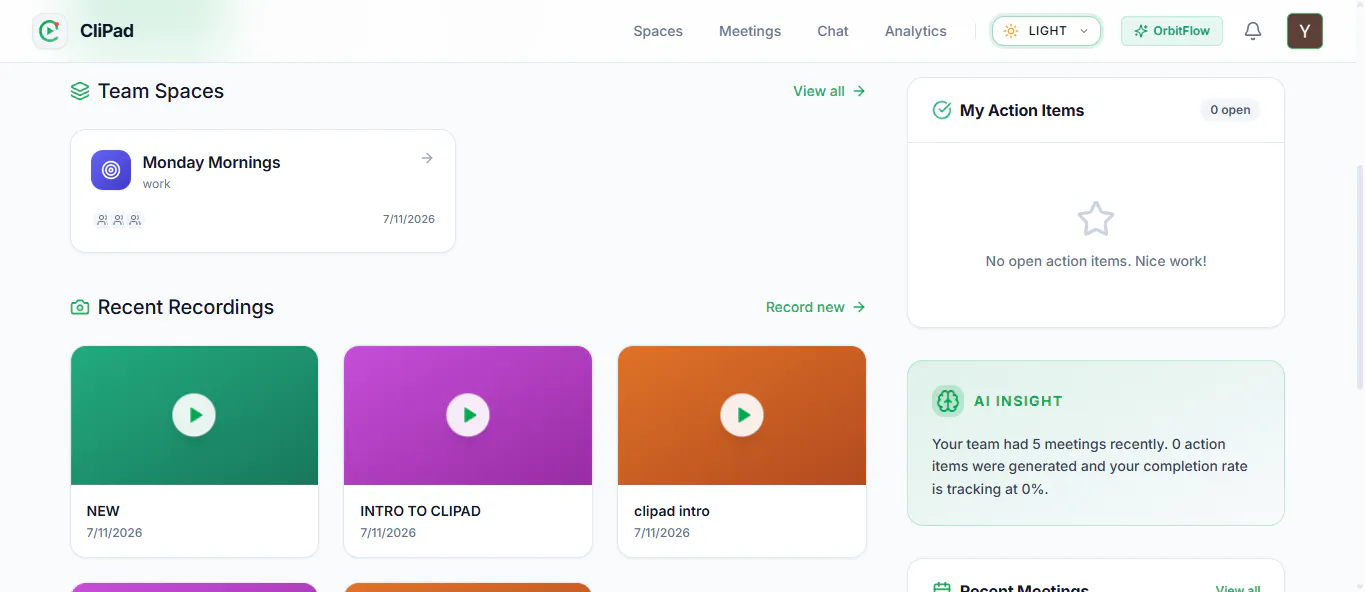1365x592 pixels.
Task: Play the NEW recording
Action: coord(194,415)
